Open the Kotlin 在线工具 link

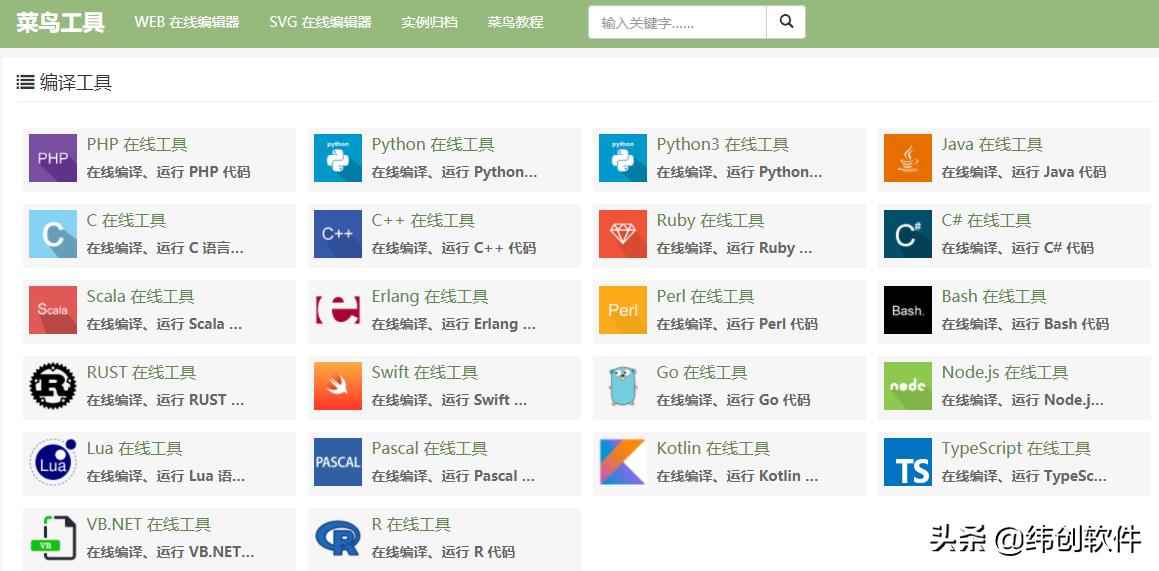(713, 449)
